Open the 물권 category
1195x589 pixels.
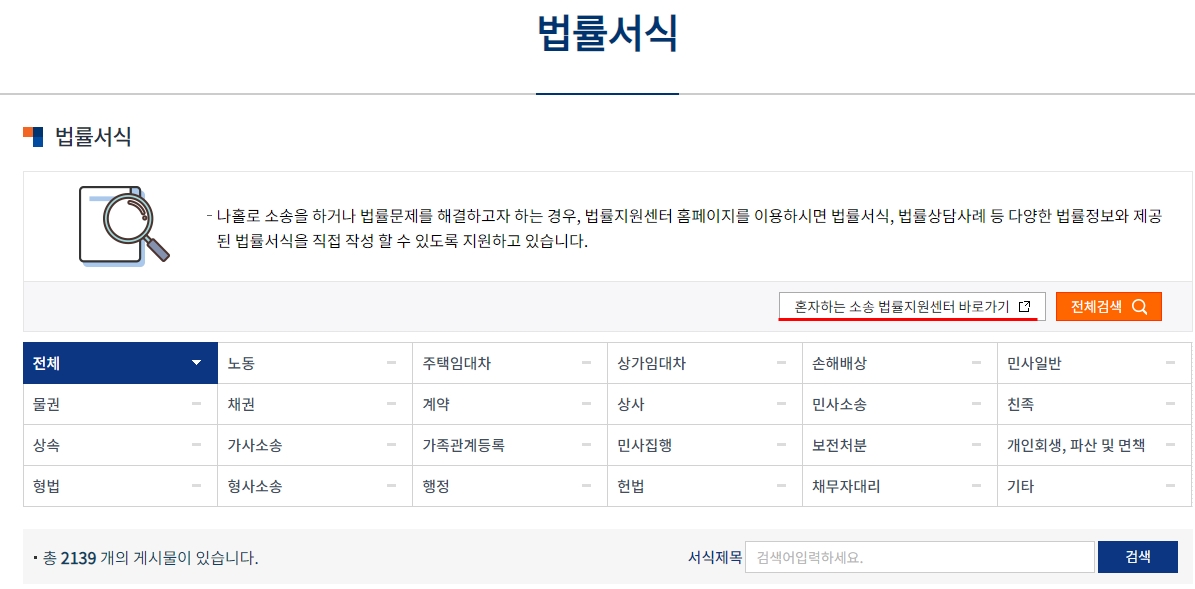120,405
